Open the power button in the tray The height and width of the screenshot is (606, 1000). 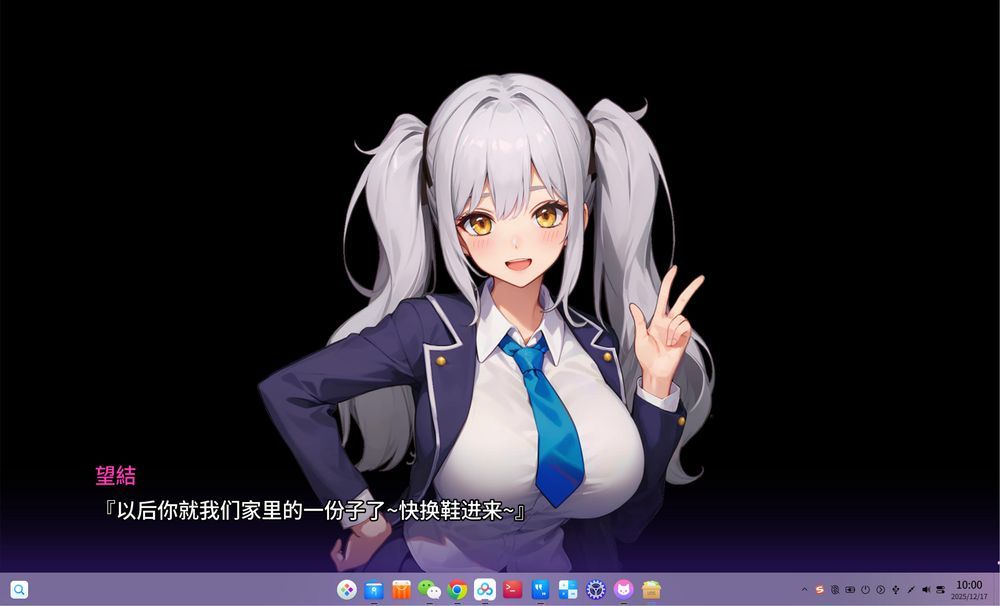point(865,590)
